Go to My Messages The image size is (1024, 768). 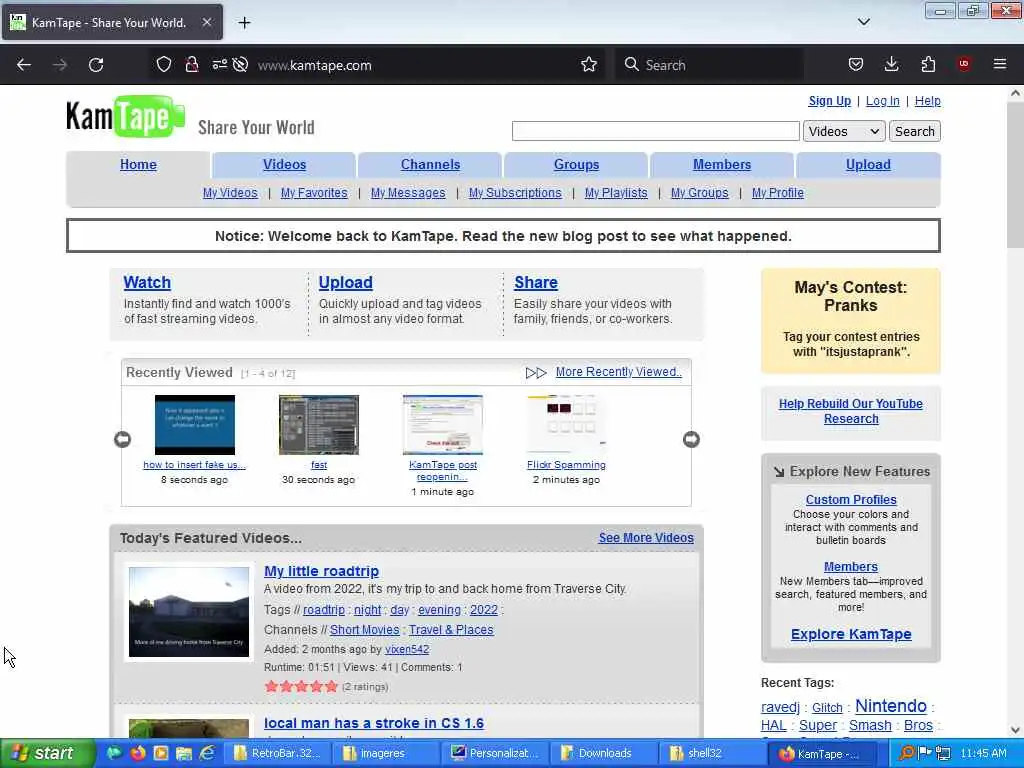[408, 193]
